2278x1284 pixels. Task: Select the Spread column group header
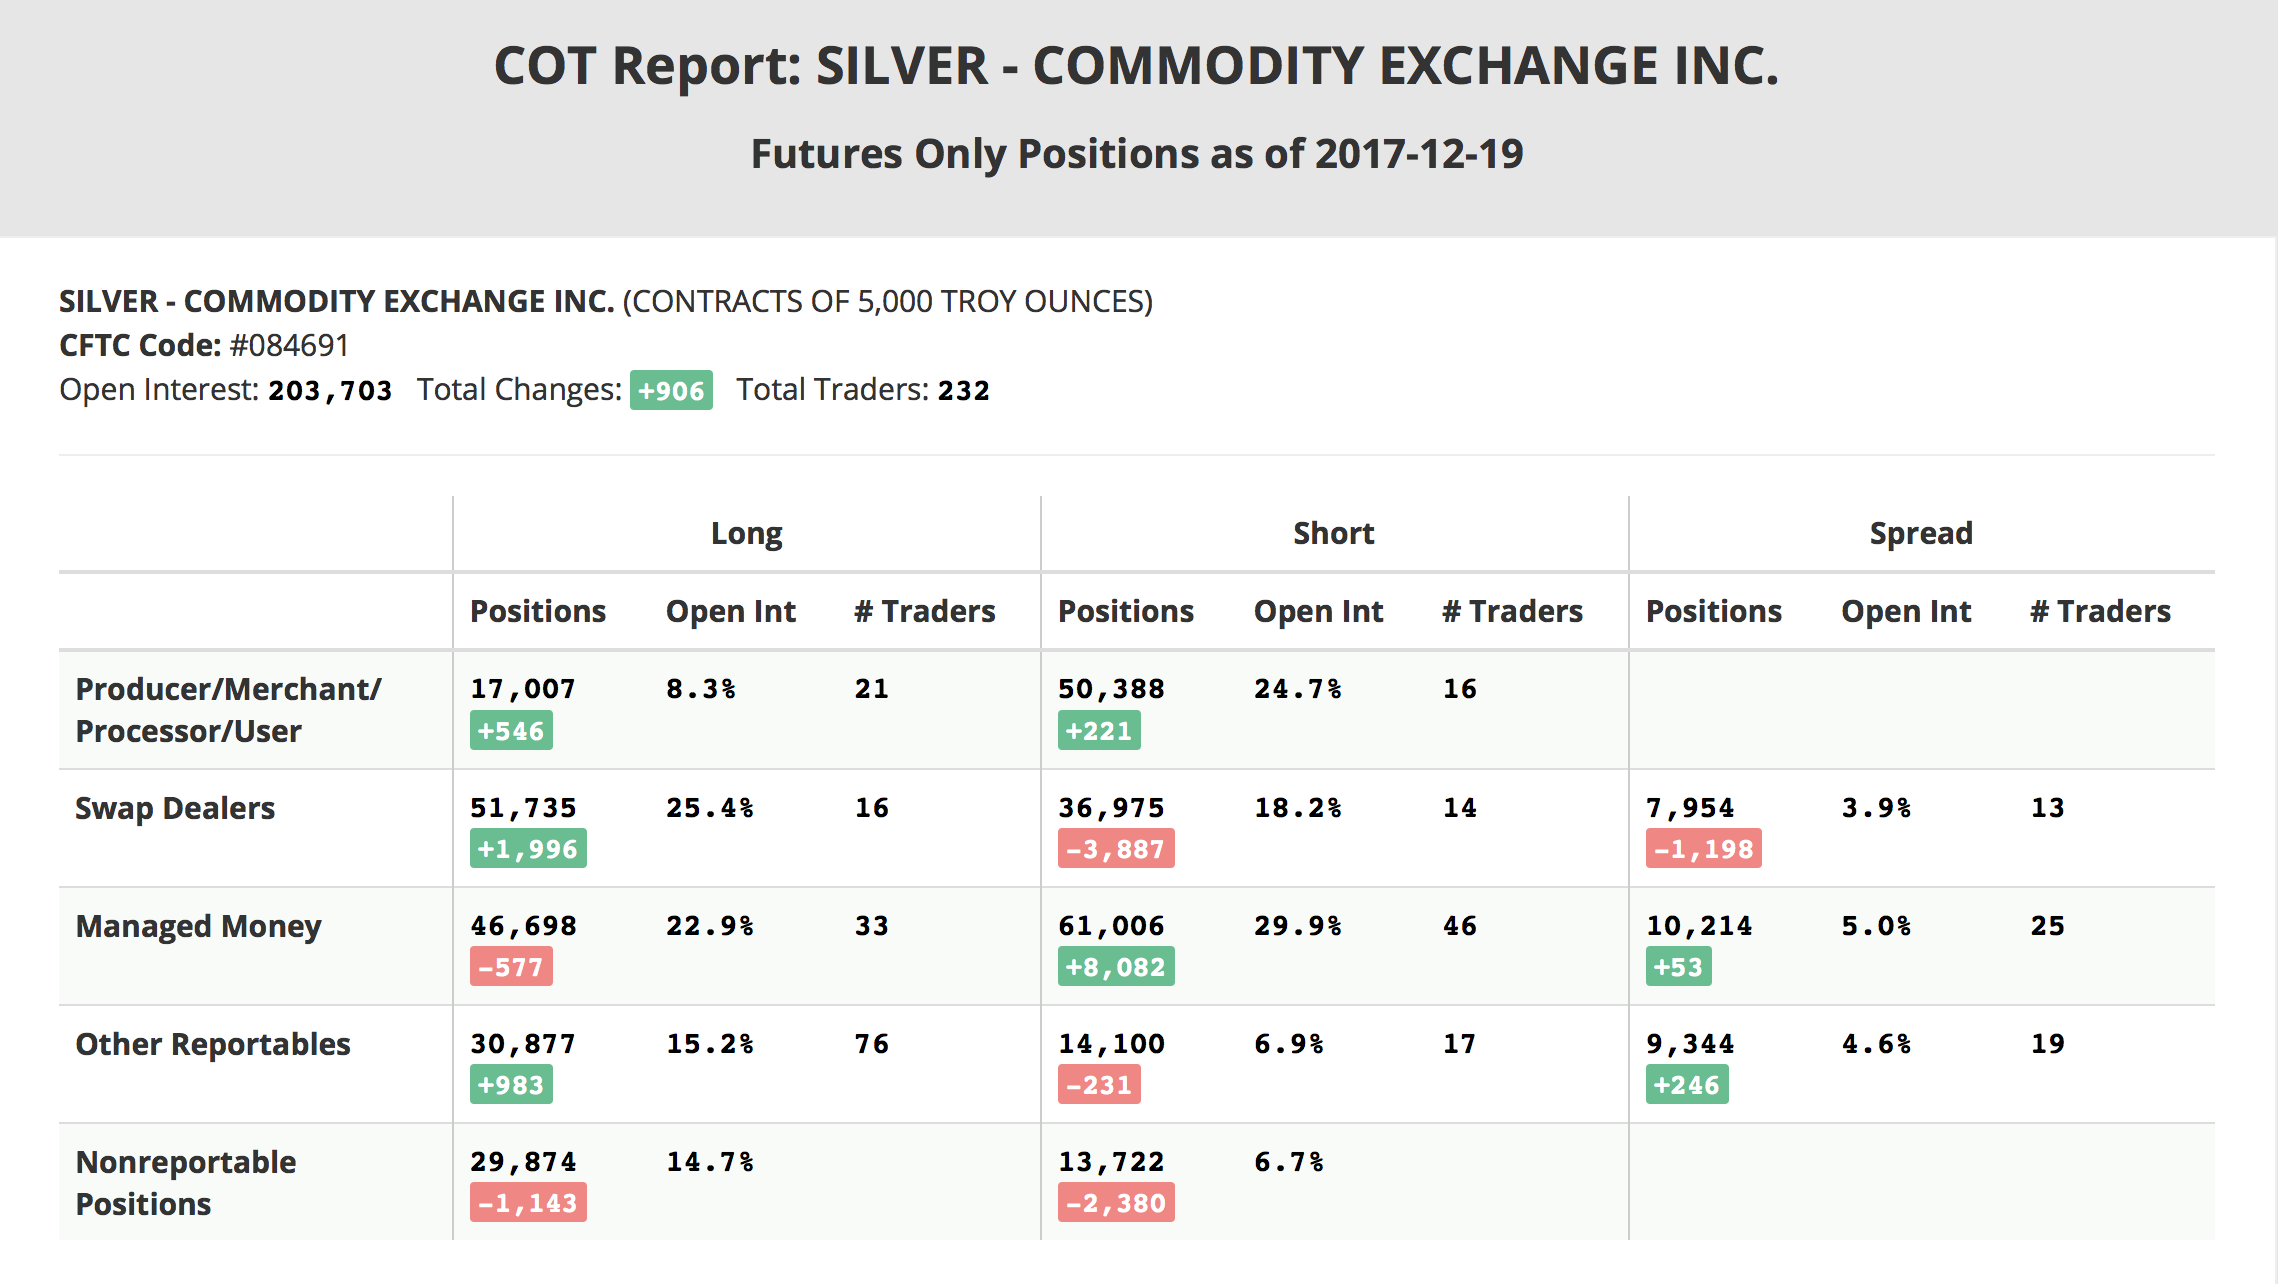point(1920,533)
